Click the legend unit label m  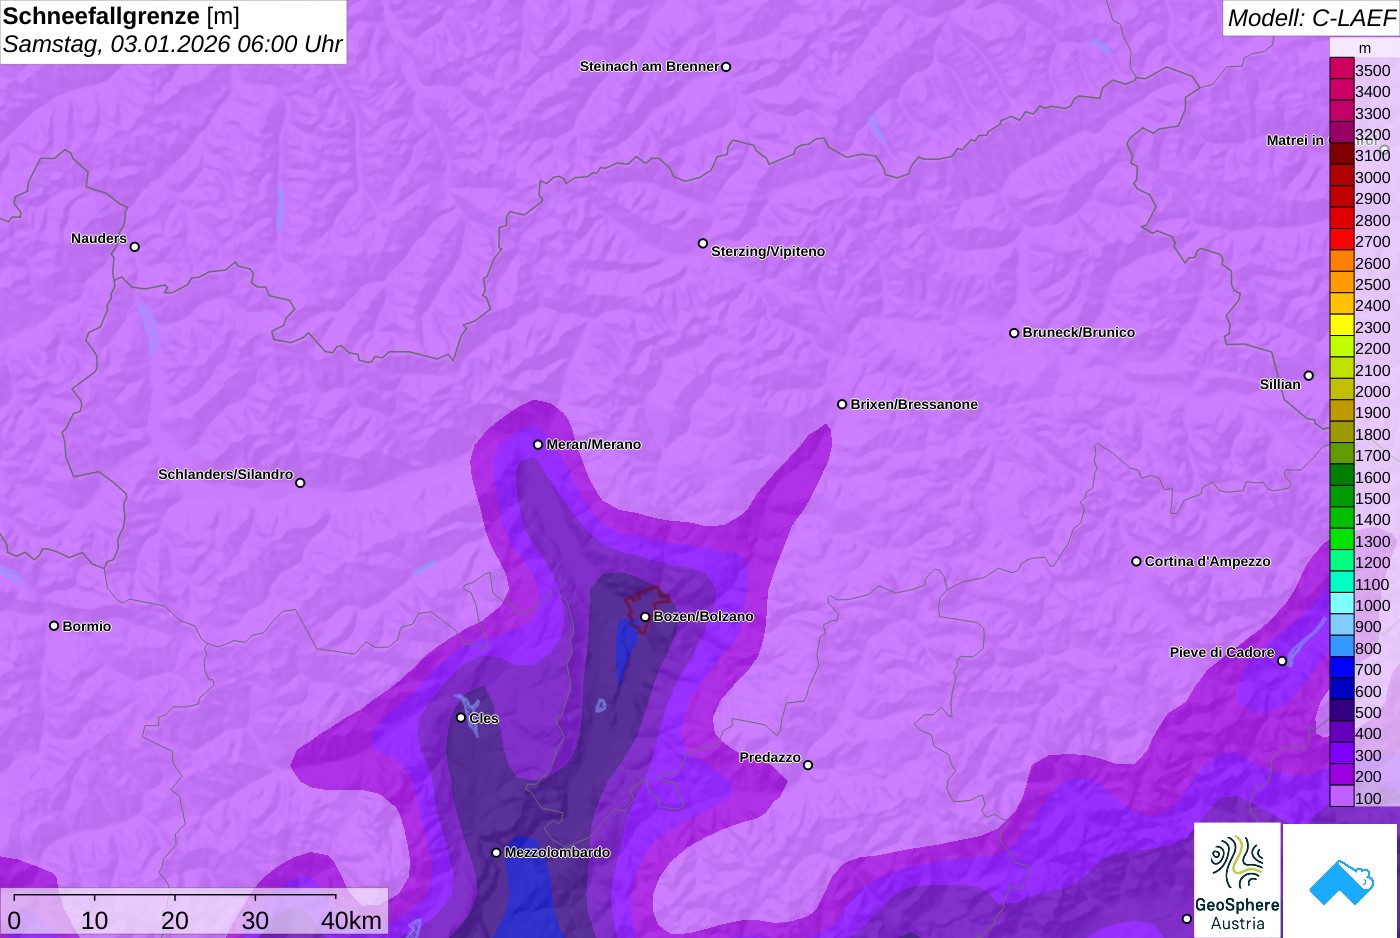[1365, 48]
